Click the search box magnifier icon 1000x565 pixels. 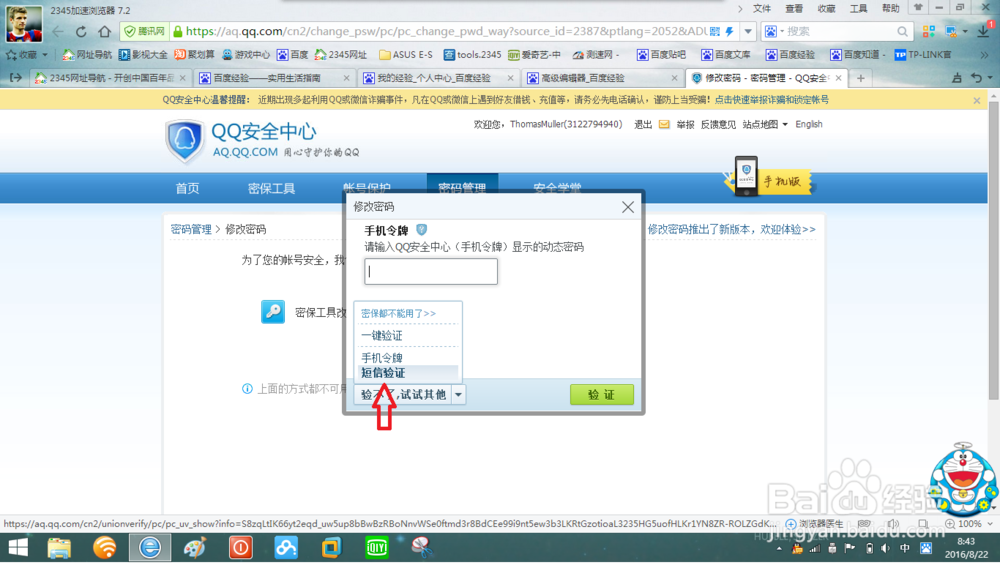[x=902, y=31]
